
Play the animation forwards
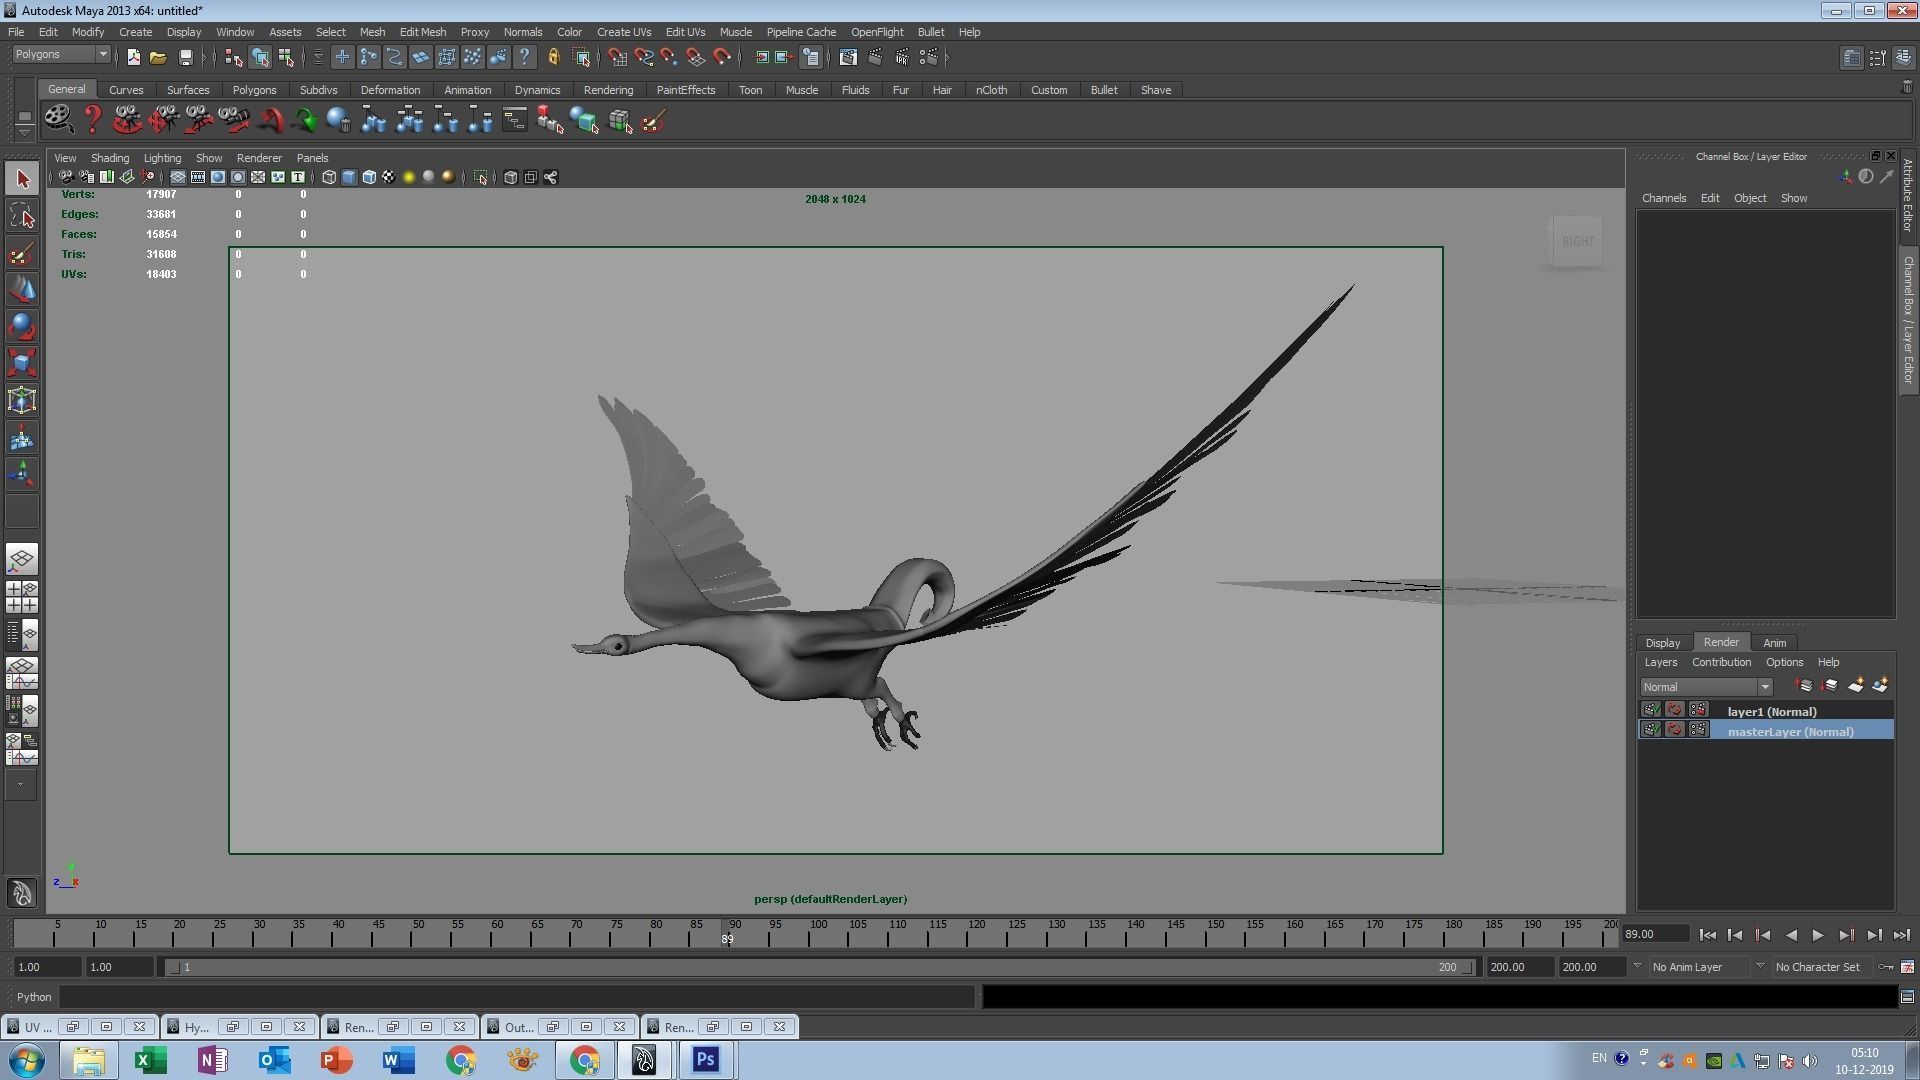pyautogui.click(x=1818, y=935)
